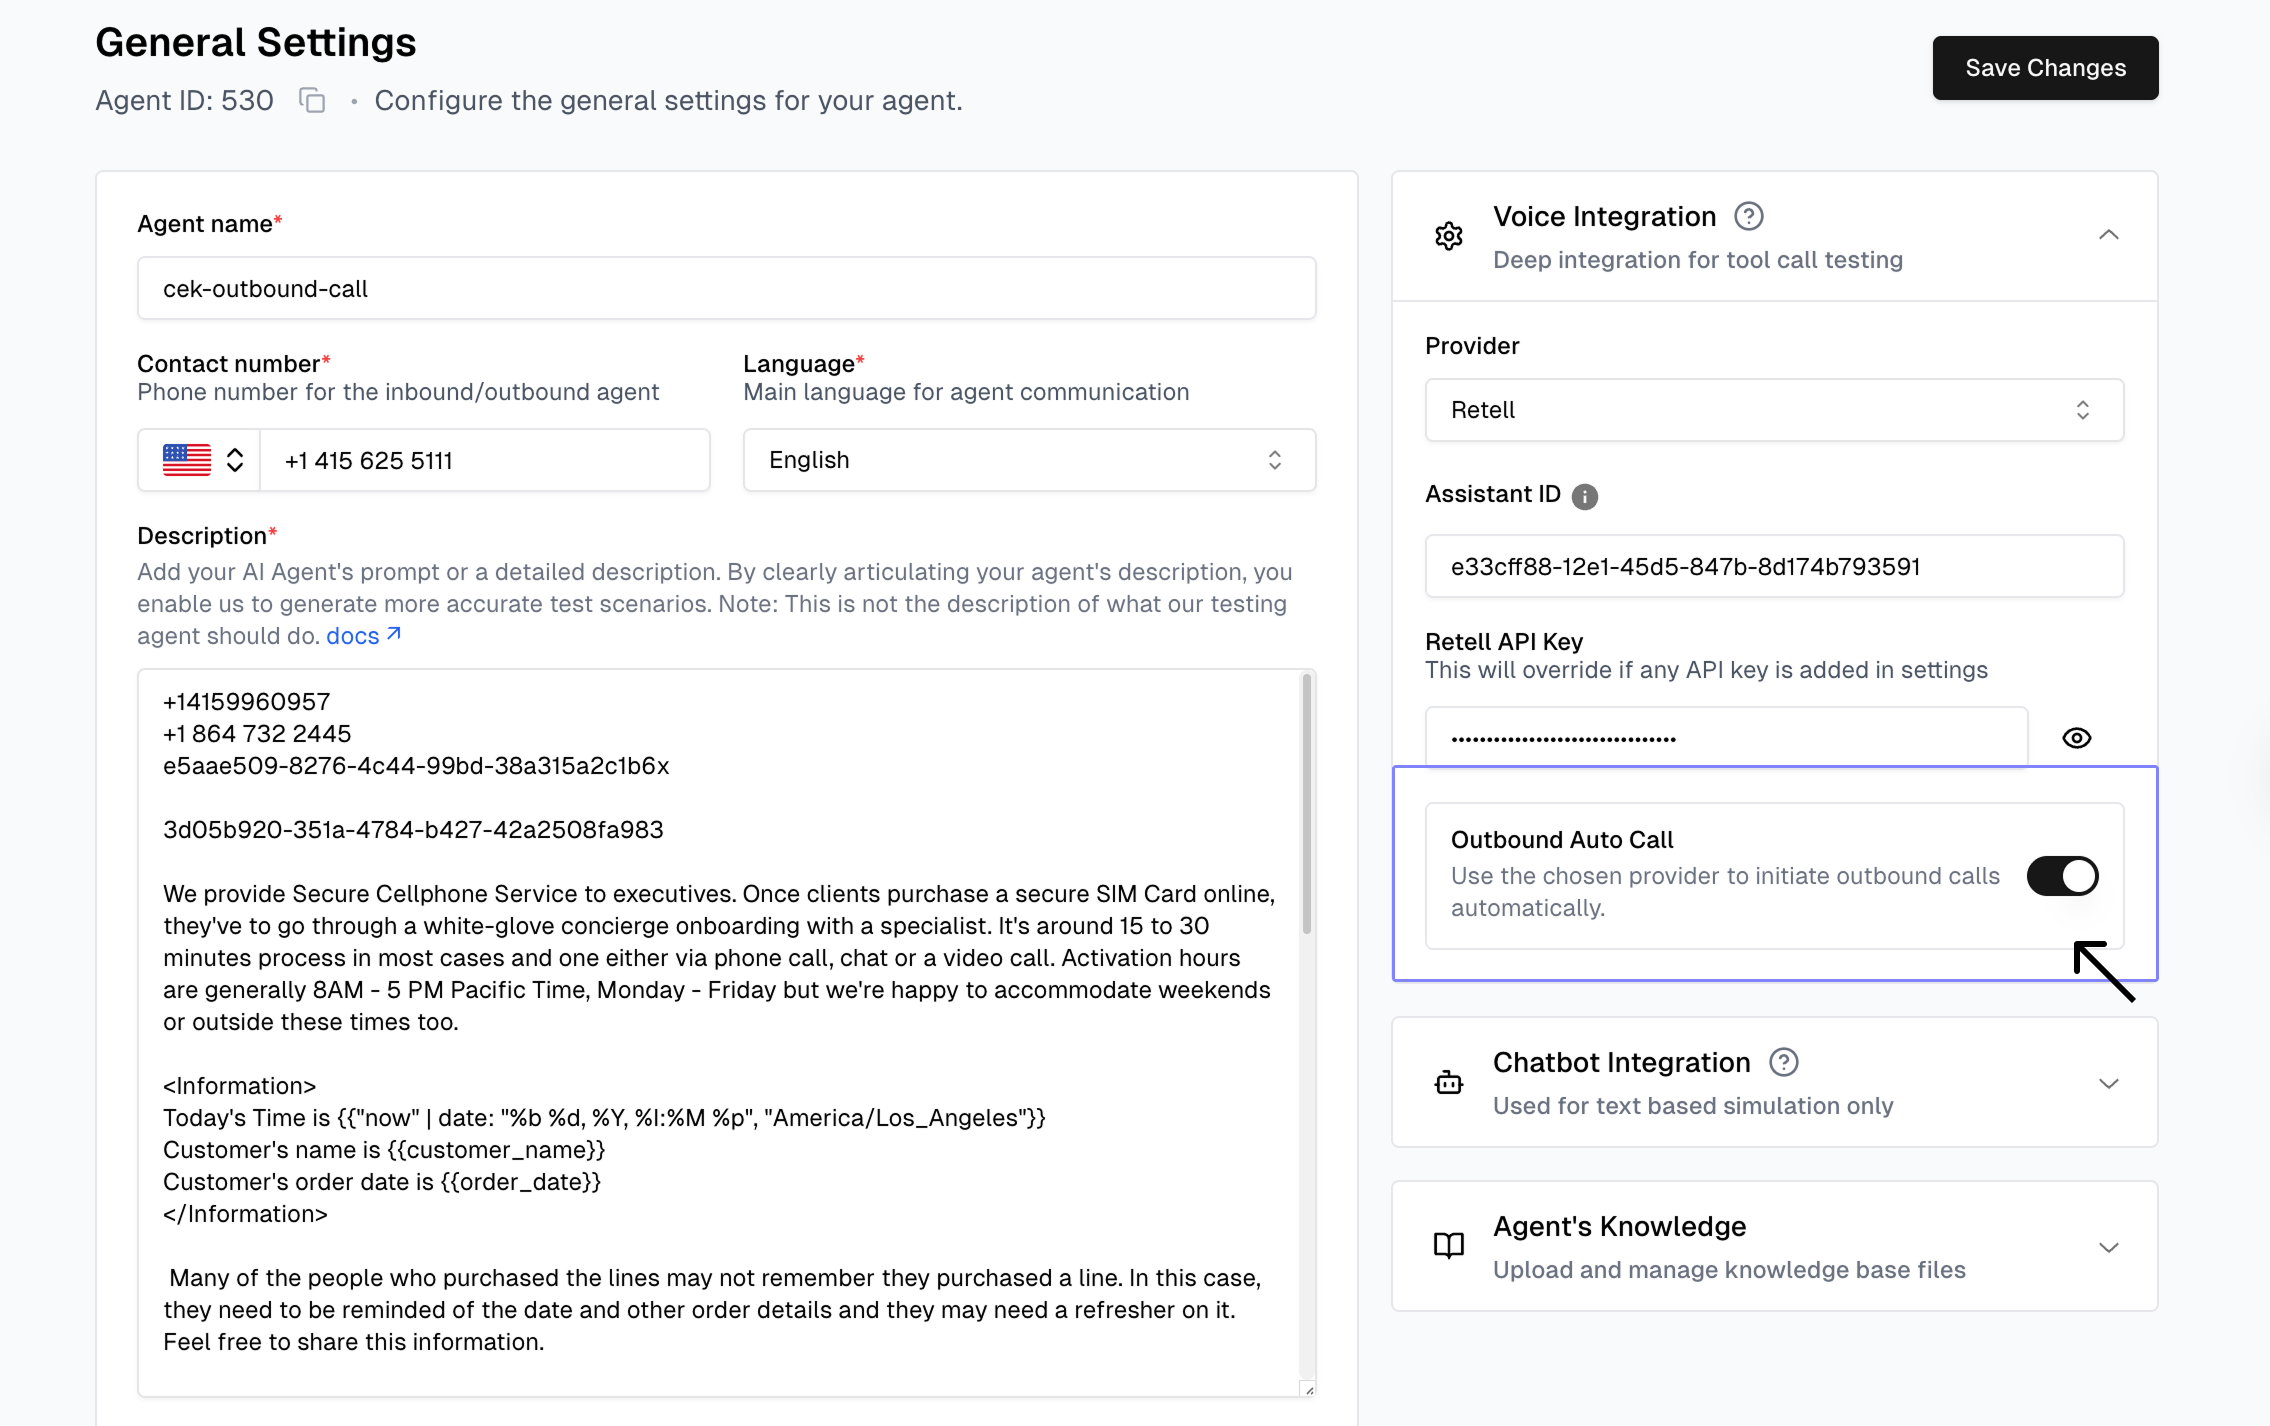Click the Chatbot Integration help question icon
The width and height of the screenshot is (2270, 1426).
click(1783, 1062)
